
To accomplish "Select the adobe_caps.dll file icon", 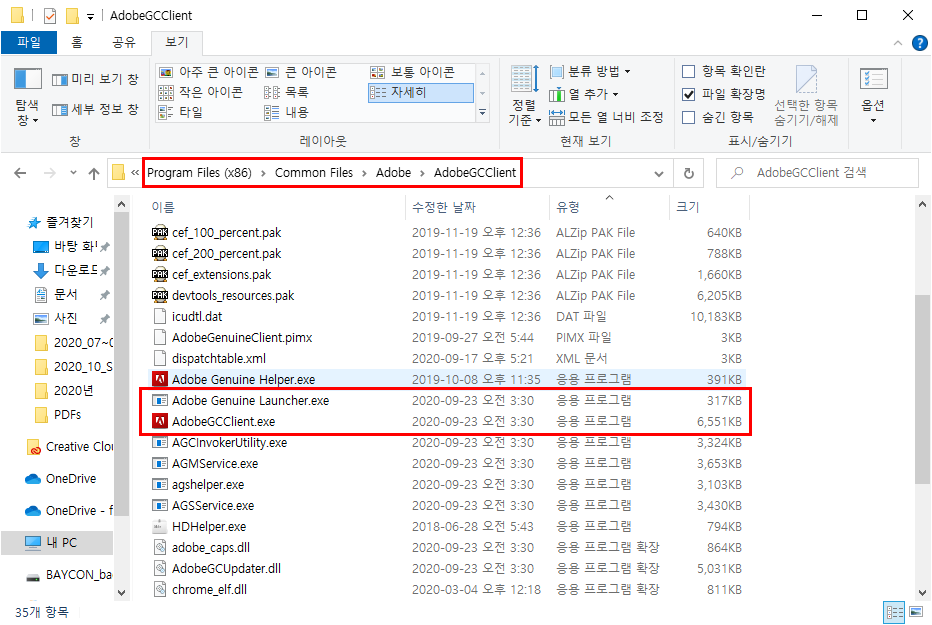I will (x=159, y=547).
